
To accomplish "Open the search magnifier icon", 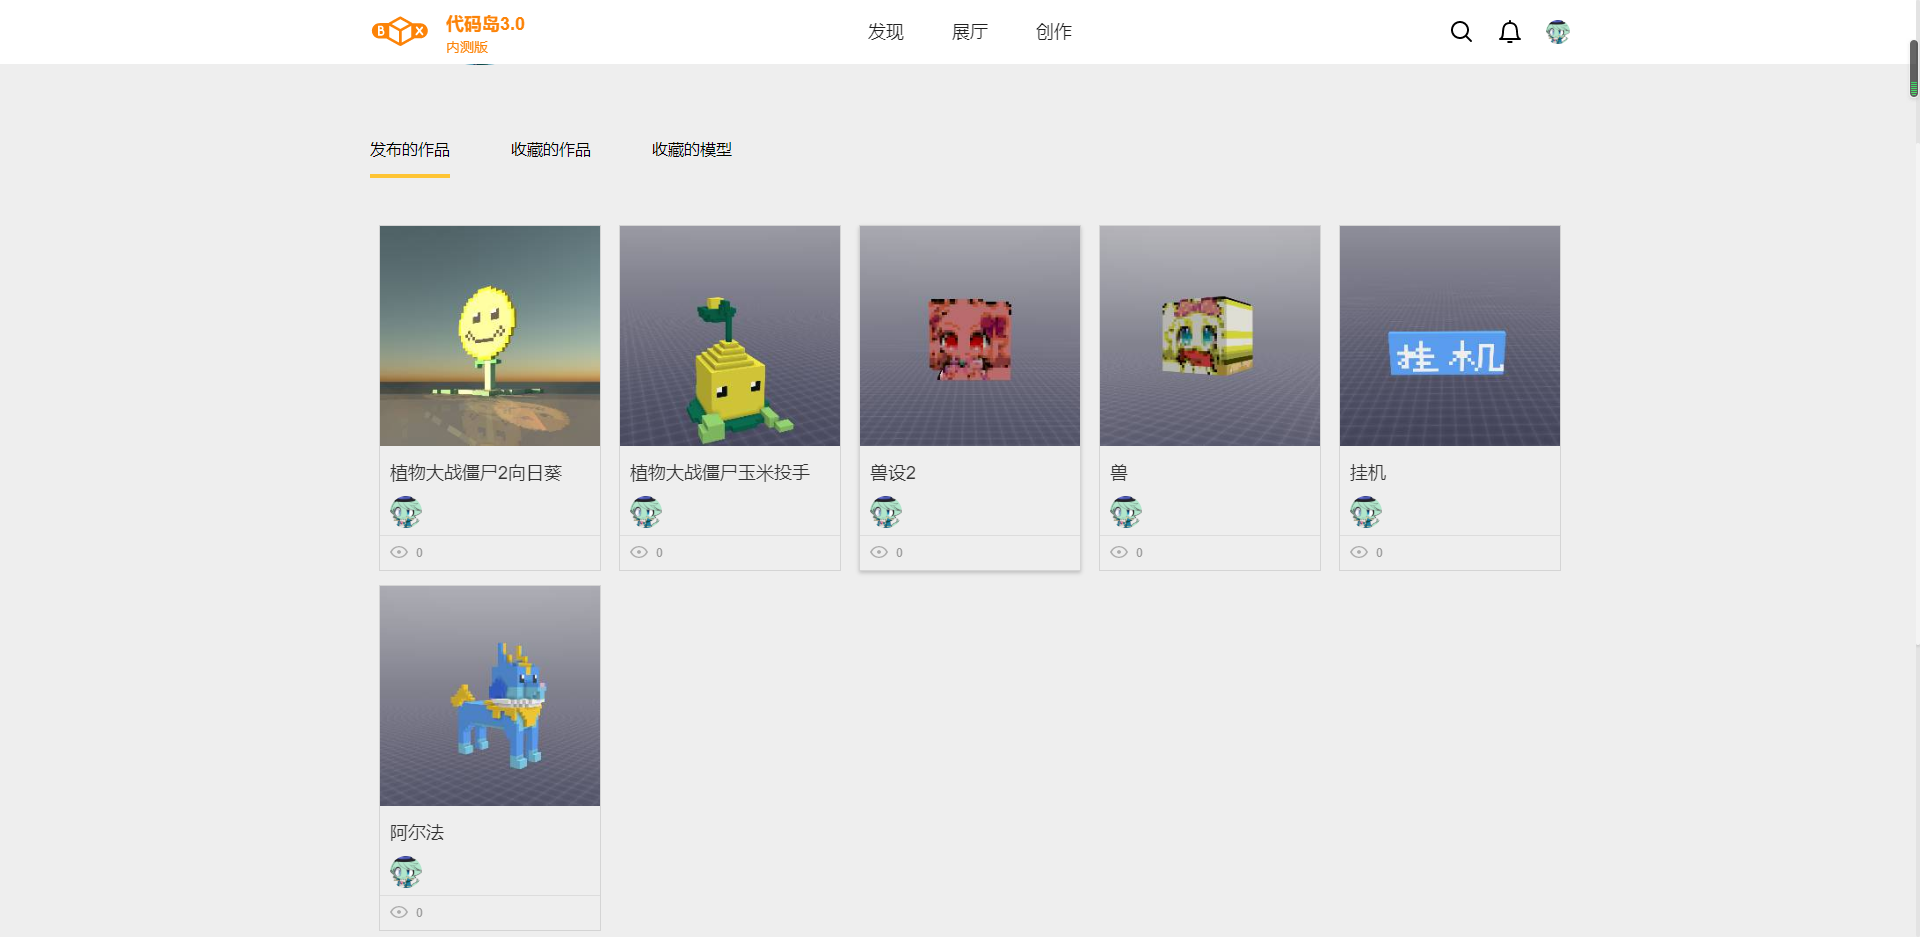I will pos(1461,32).
